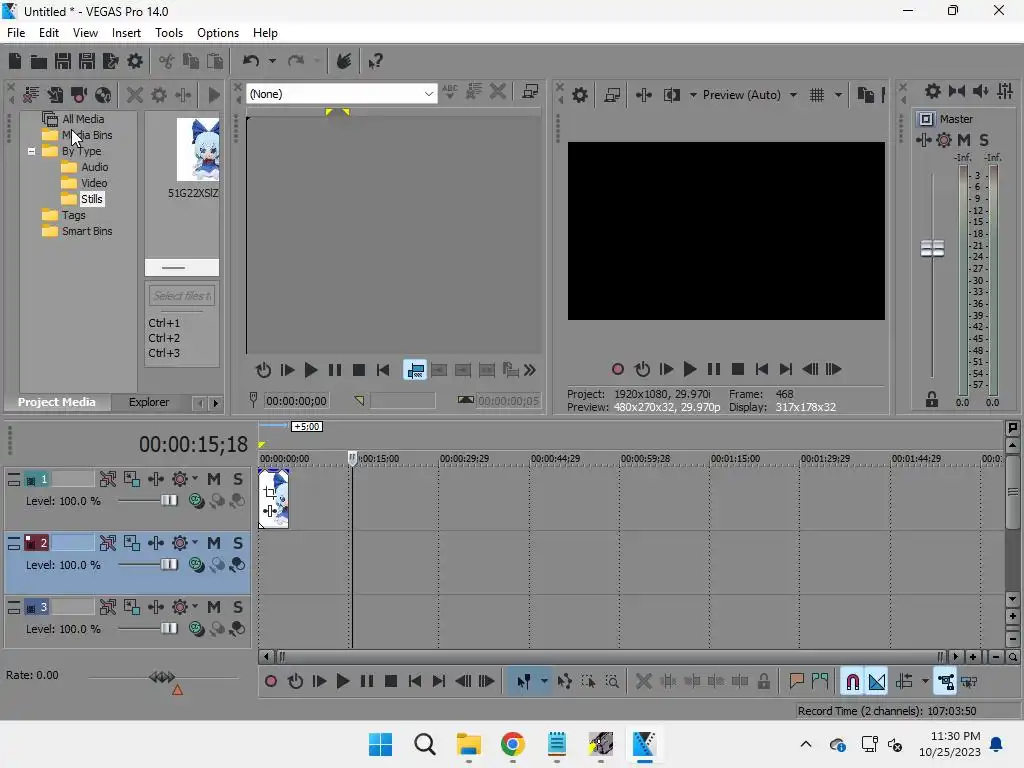
Task: Collapse the By Type tree node
Action: (31, 151)
